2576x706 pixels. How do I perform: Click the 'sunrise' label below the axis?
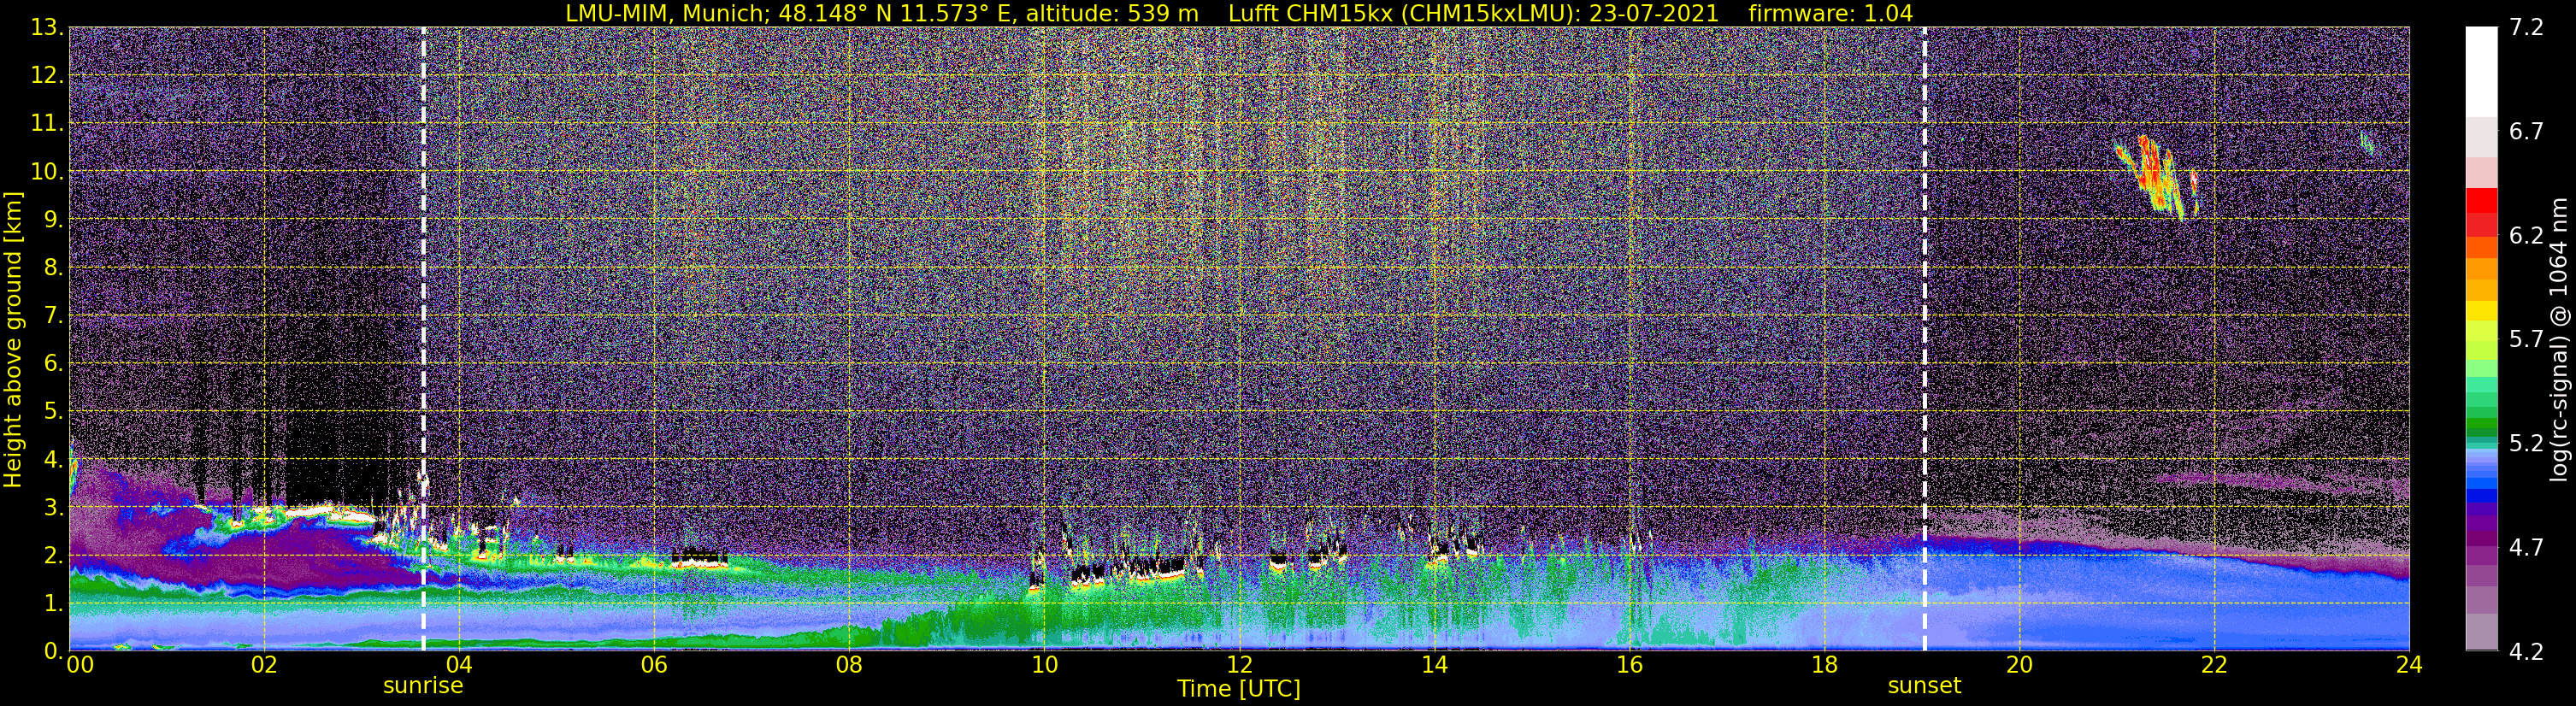pos(423,686)
